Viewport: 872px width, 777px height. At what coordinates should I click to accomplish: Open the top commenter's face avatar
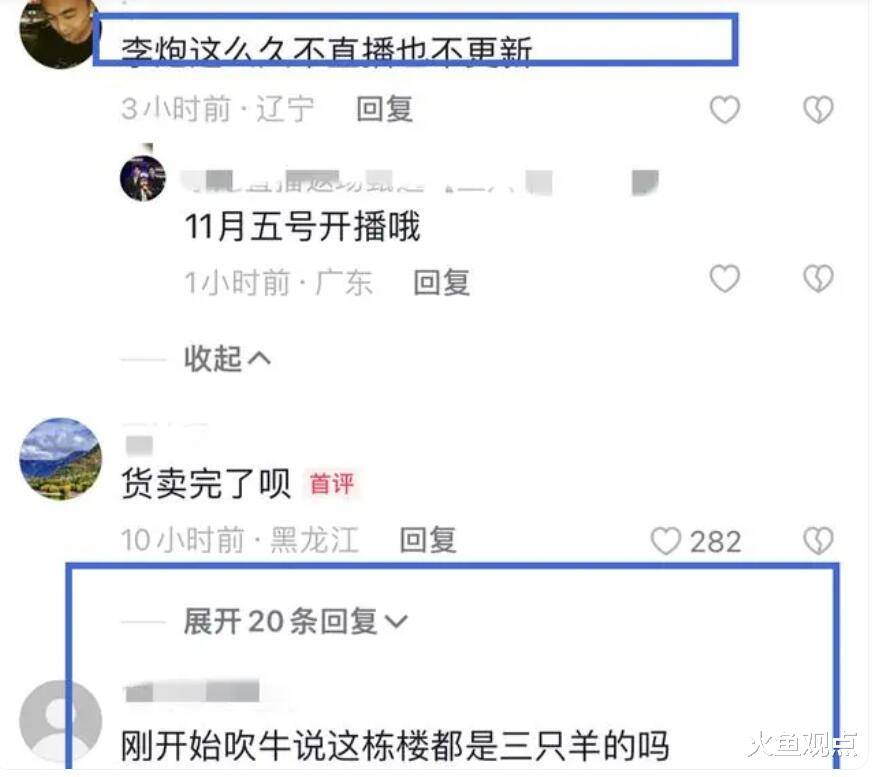tap(56, 33)
